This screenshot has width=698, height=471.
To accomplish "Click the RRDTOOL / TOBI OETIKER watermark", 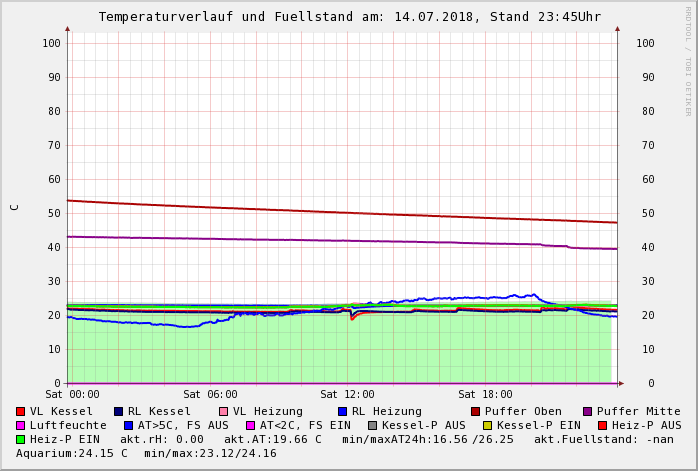I will click(x=688, y=60).
